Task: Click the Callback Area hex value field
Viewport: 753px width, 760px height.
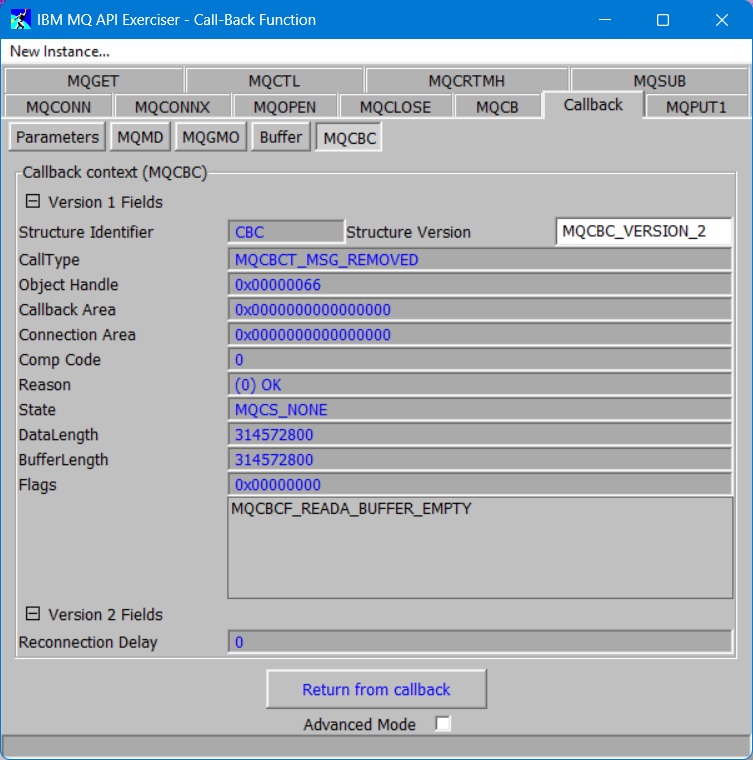Action: click(x=479, y=310)
